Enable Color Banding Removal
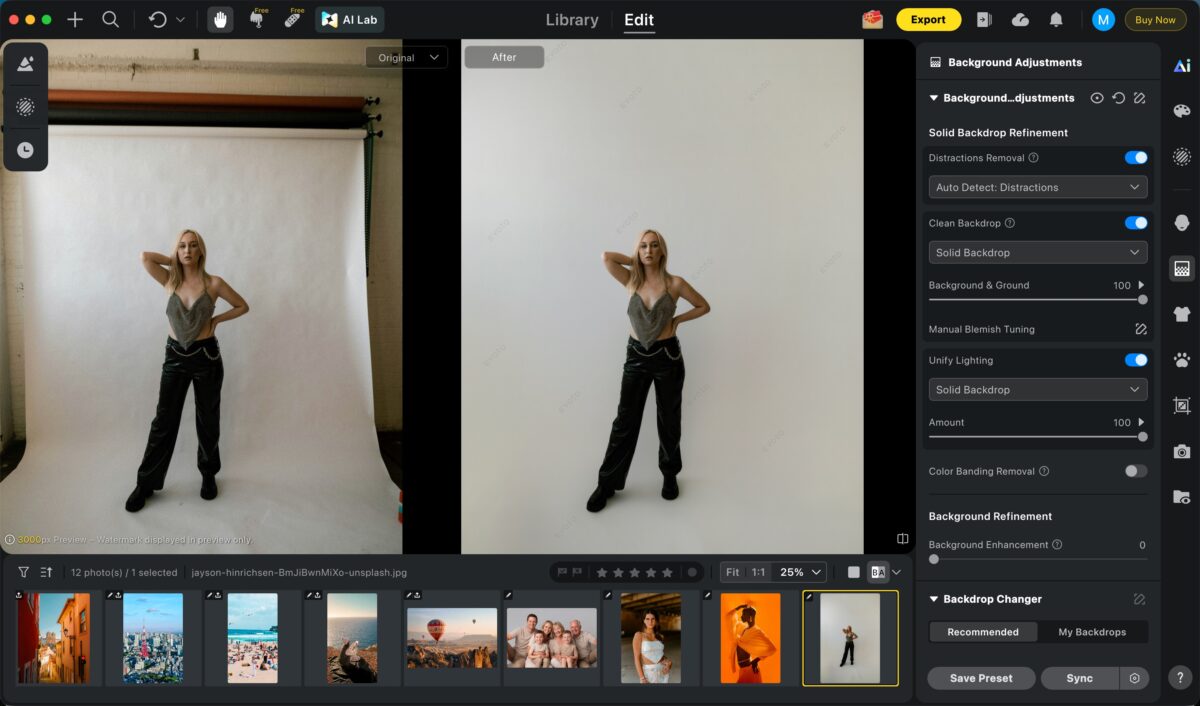Image resolution: width=1200 pixels, height=706 pixels. 1135,471
